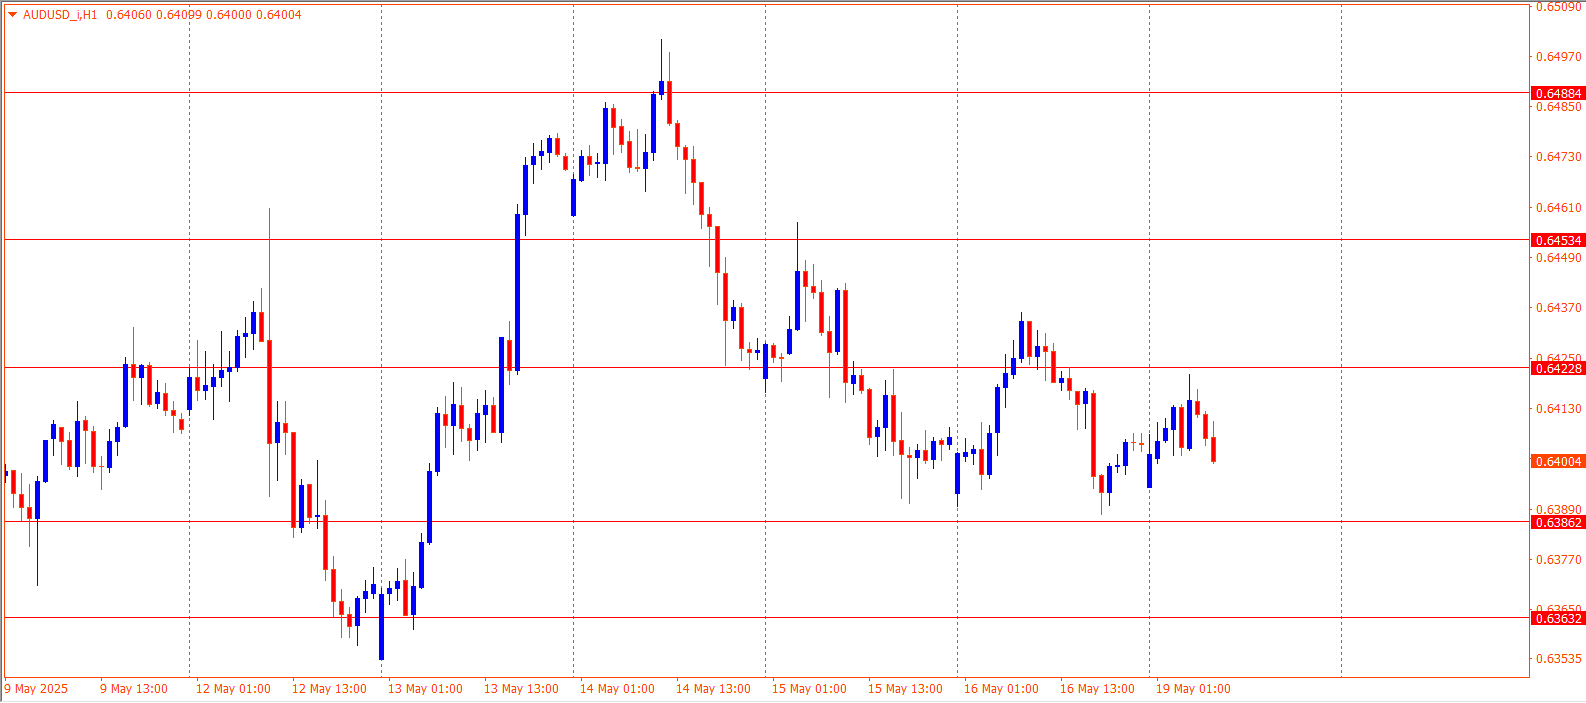Click the 19 May 01:00 time label
Viewport: 1586px width, 703px height.
pos(1193,689)
